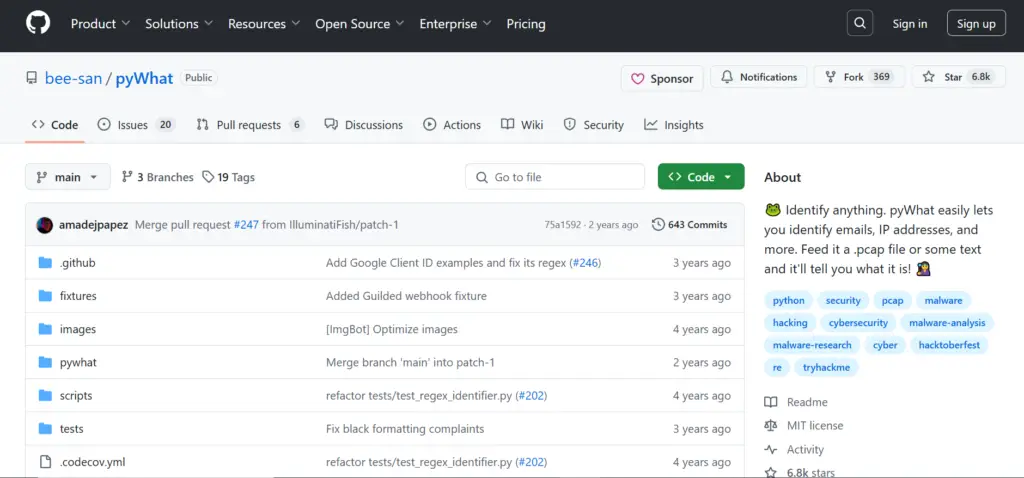Open the Pricing page

[526, 24]
